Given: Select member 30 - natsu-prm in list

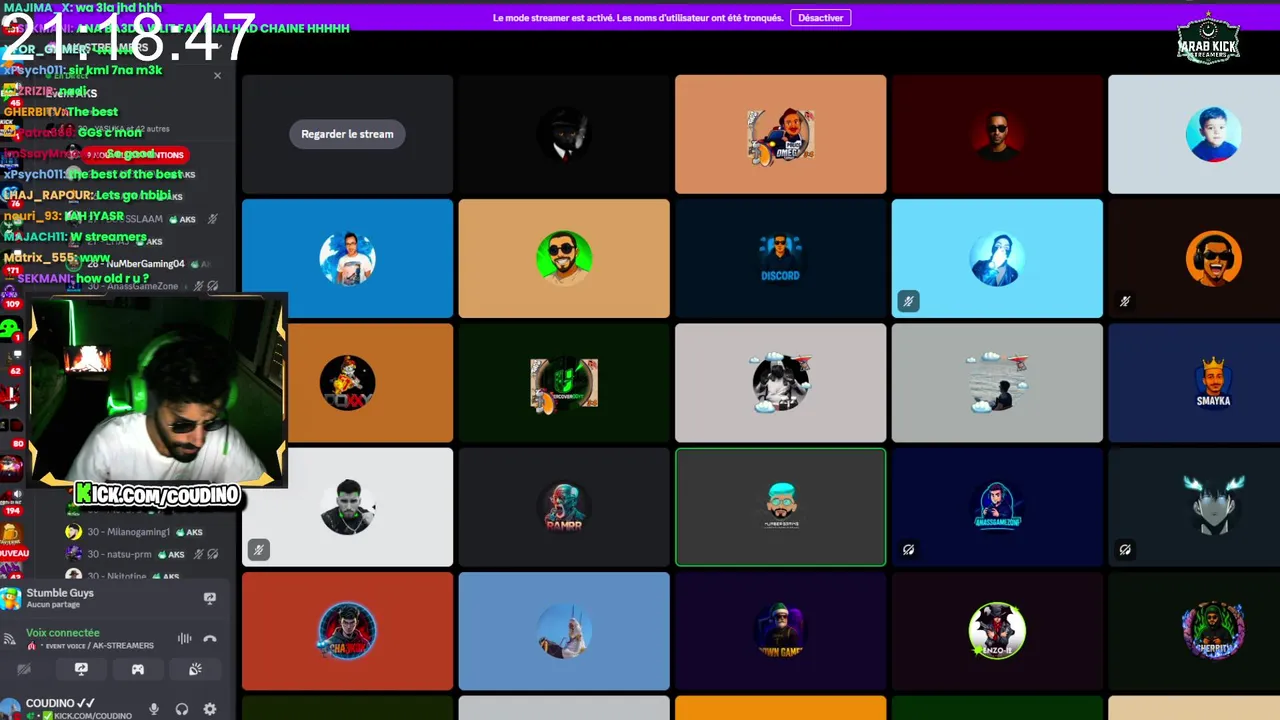Looking at the screenshot, I should pyautogui.click(x=142, y=554).
